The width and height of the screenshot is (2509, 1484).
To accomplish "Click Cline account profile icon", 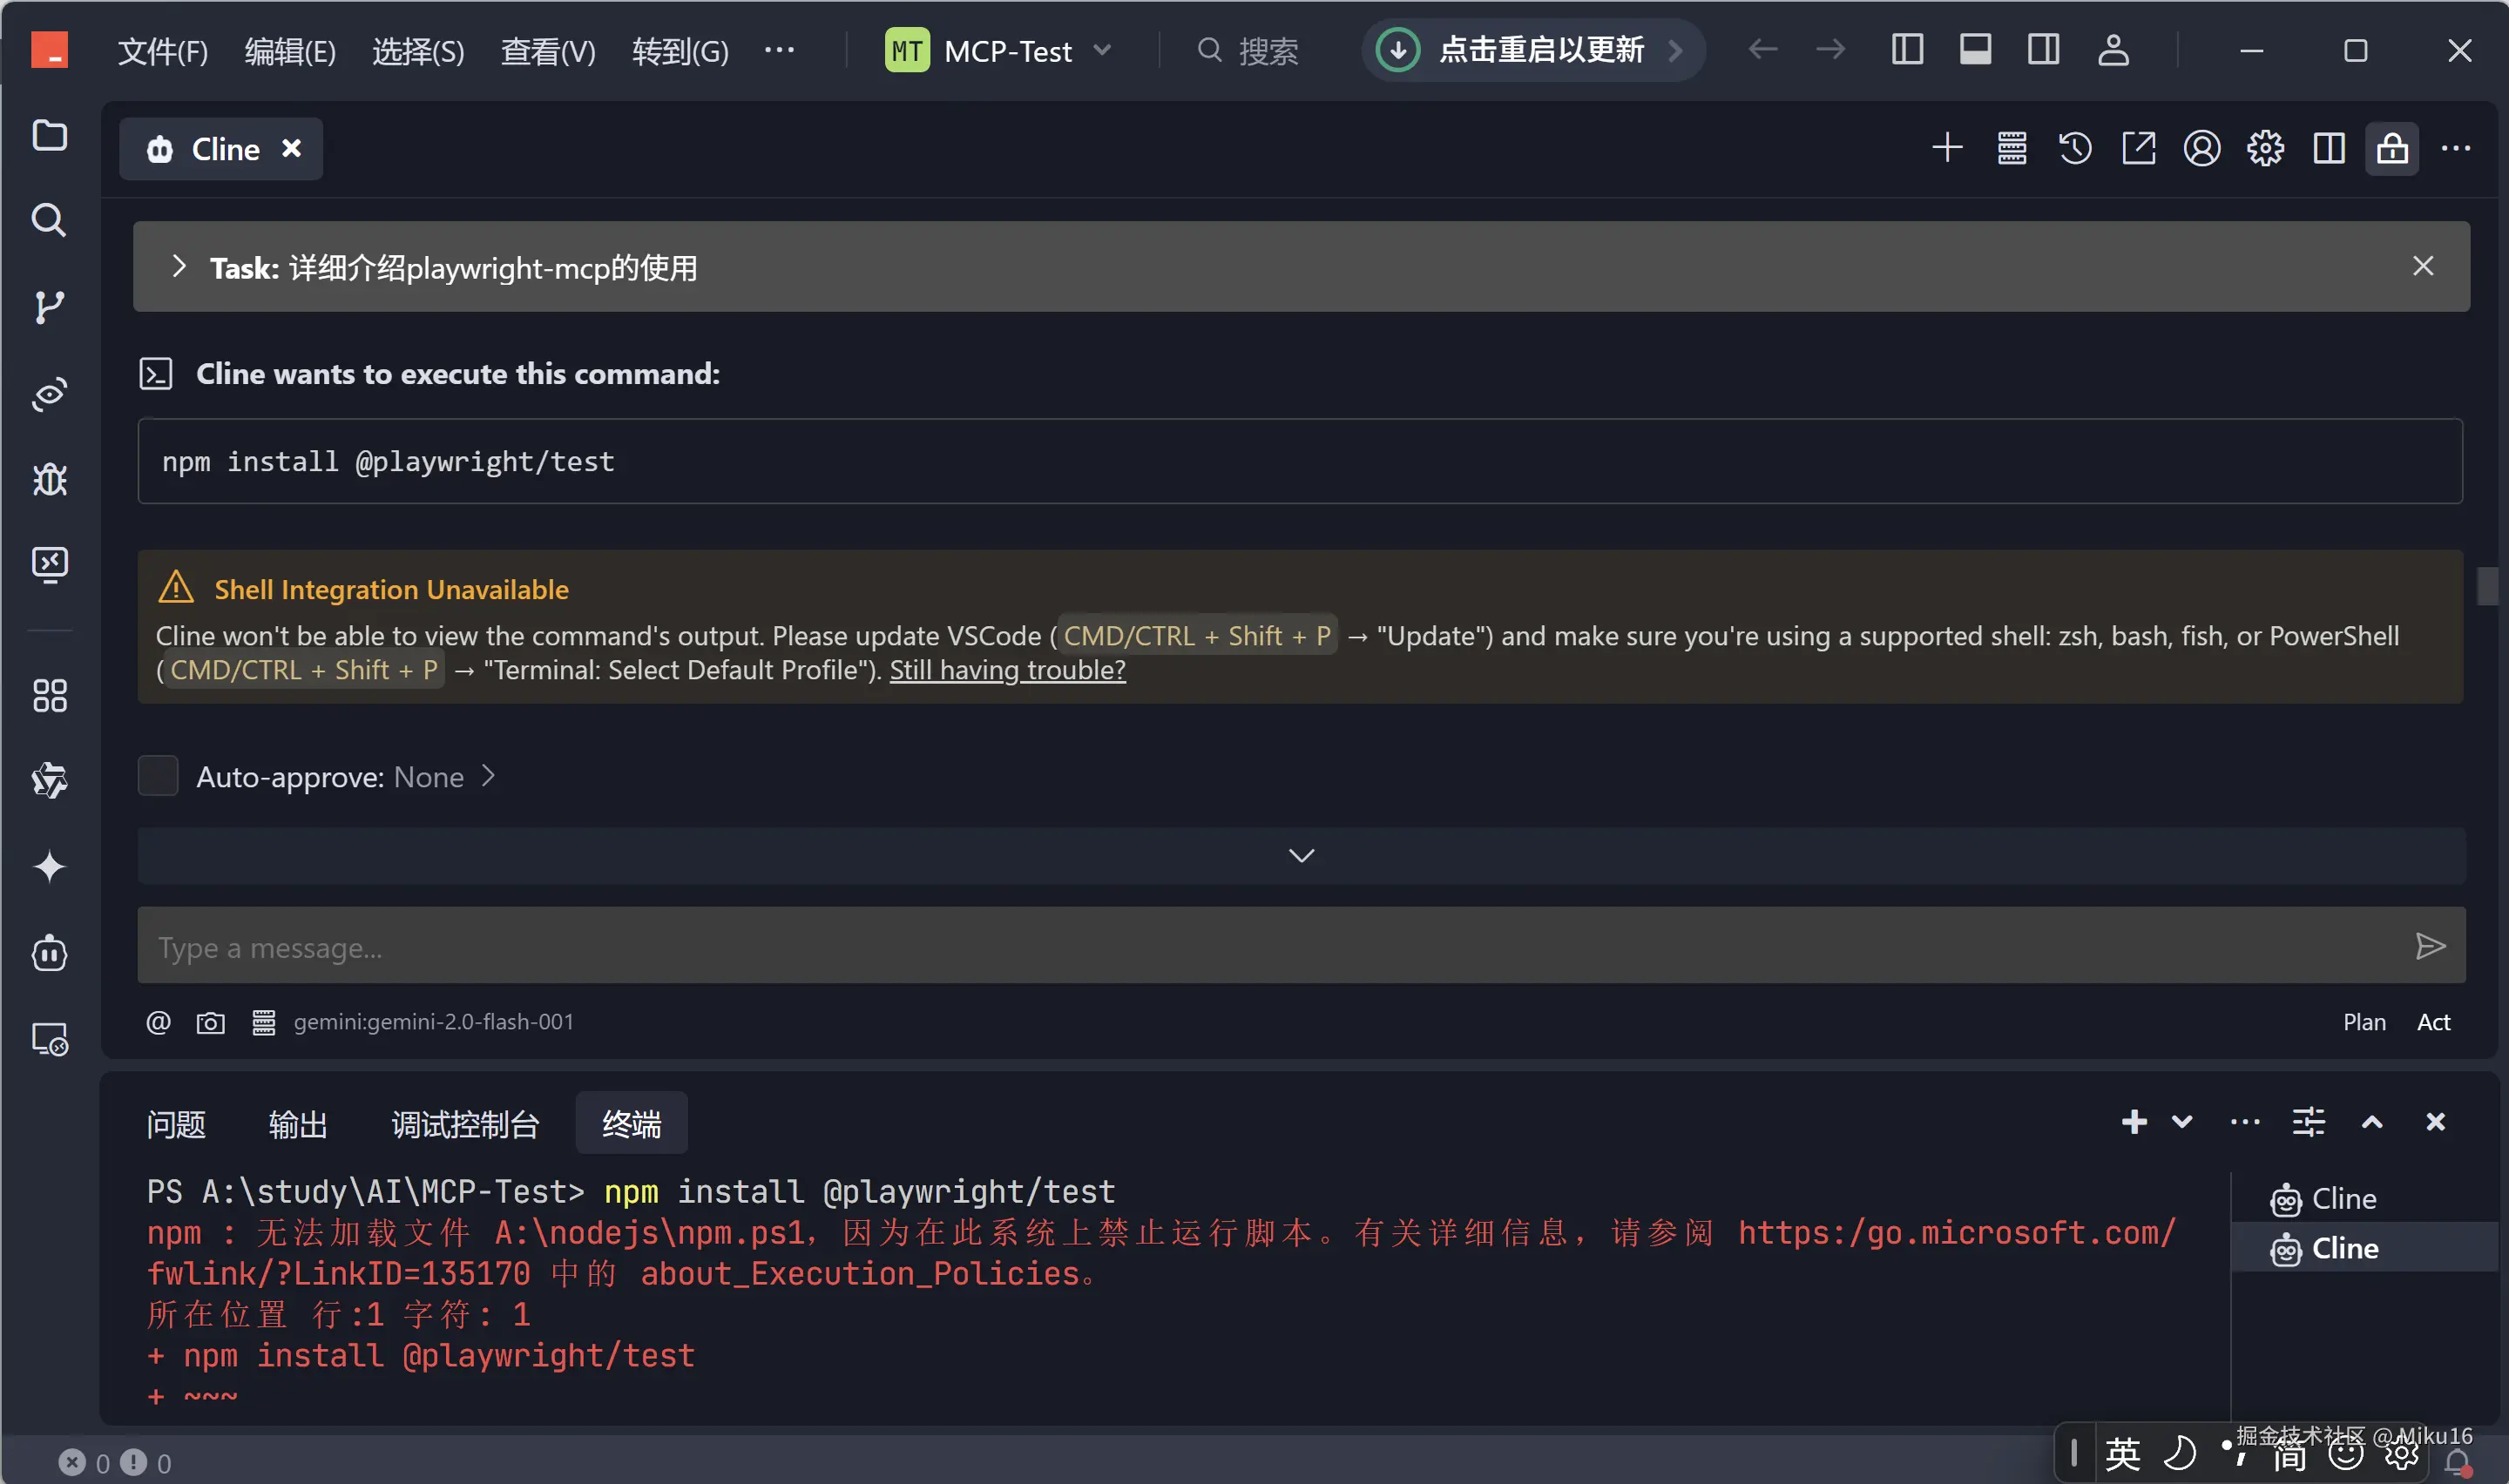I will (2201, 149).
